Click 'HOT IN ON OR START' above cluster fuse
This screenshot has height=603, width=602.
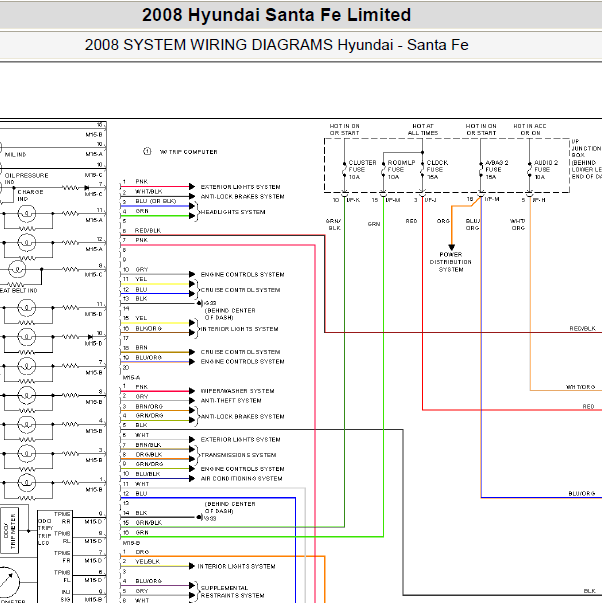(344, 130)
